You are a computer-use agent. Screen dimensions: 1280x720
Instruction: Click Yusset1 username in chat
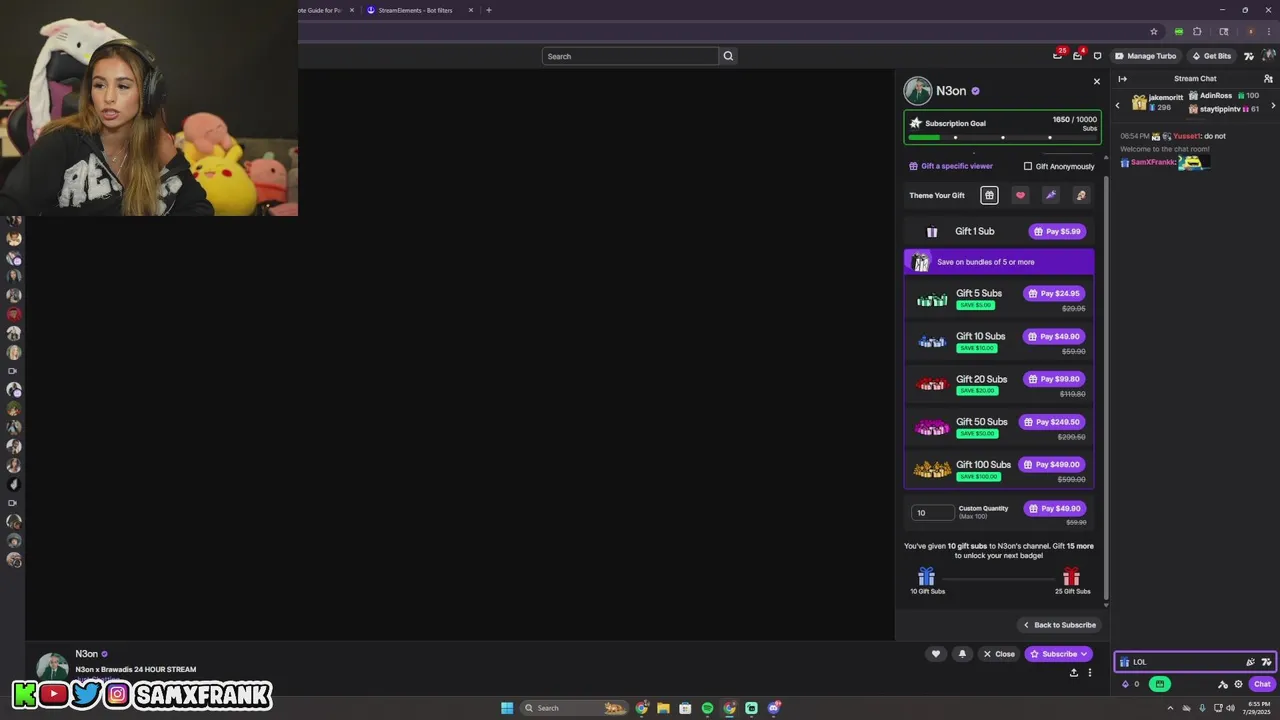click(1186, 136)
